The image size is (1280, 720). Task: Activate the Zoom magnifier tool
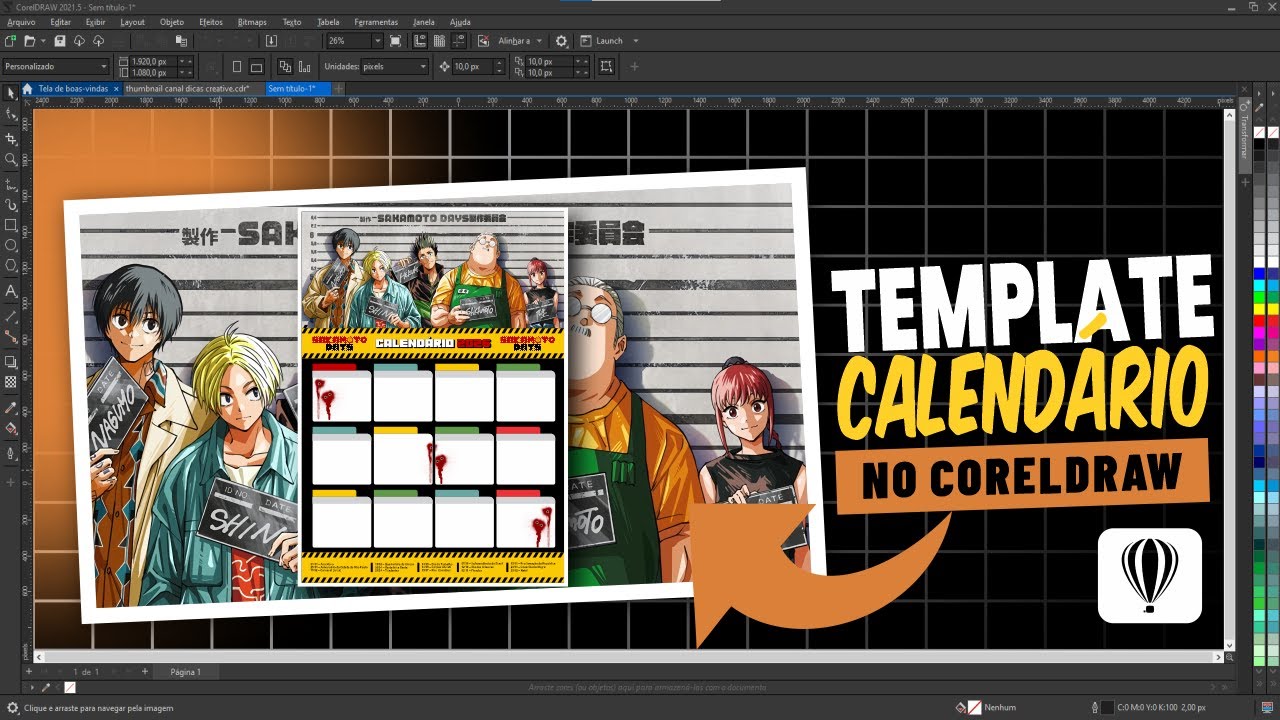click(x=11, y=159)
